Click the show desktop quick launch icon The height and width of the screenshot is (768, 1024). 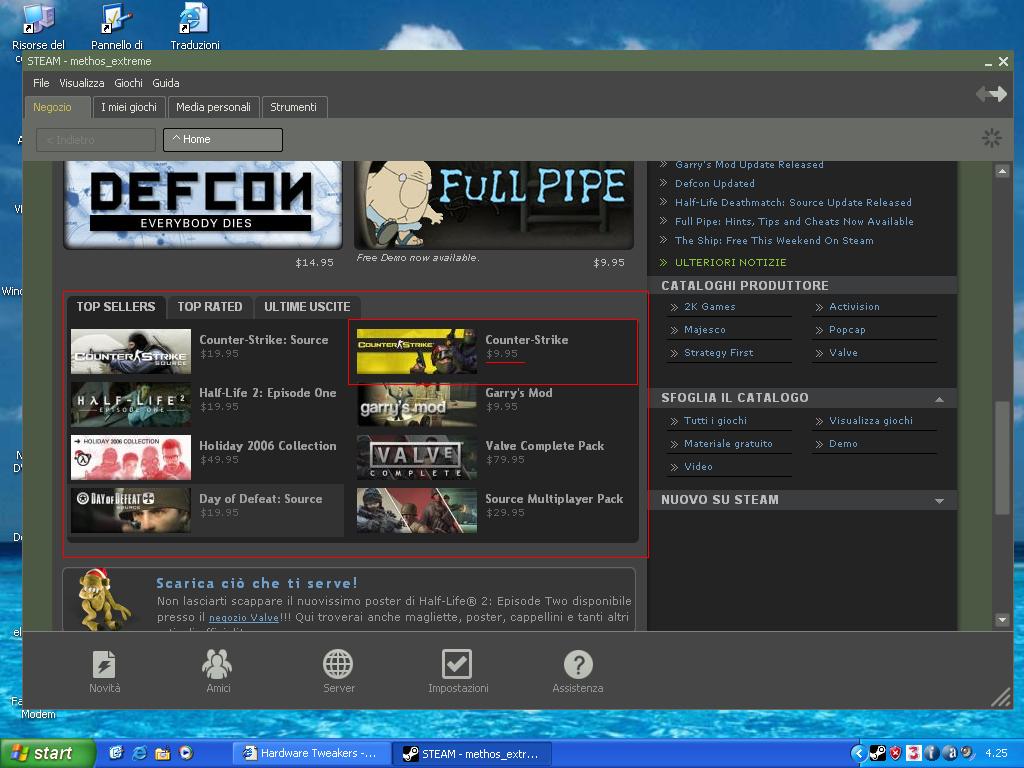point(116,753)
